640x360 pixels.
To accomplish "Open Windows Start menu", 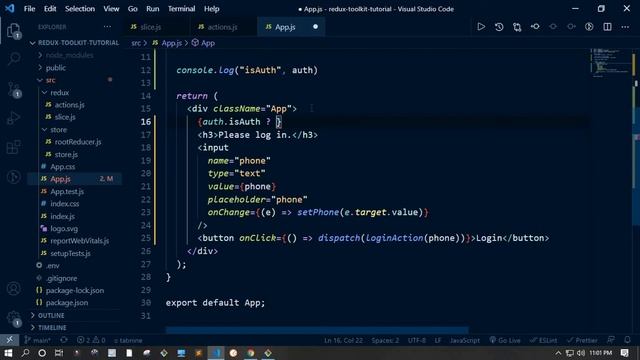I will click(8, 353).
